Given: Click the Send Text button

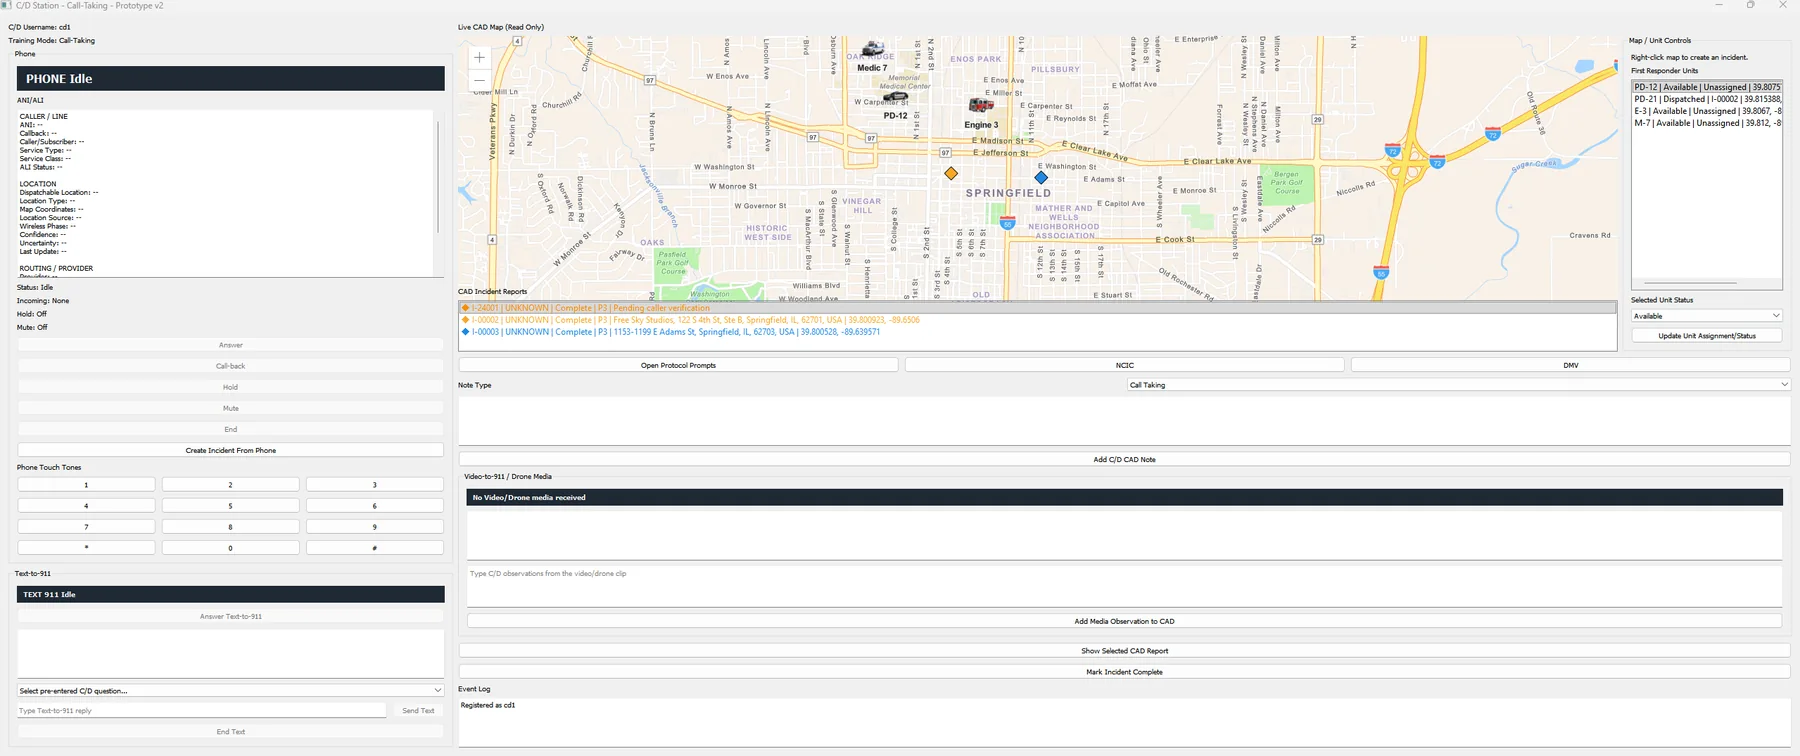Looking at the screenshot, I should [418, 711].
